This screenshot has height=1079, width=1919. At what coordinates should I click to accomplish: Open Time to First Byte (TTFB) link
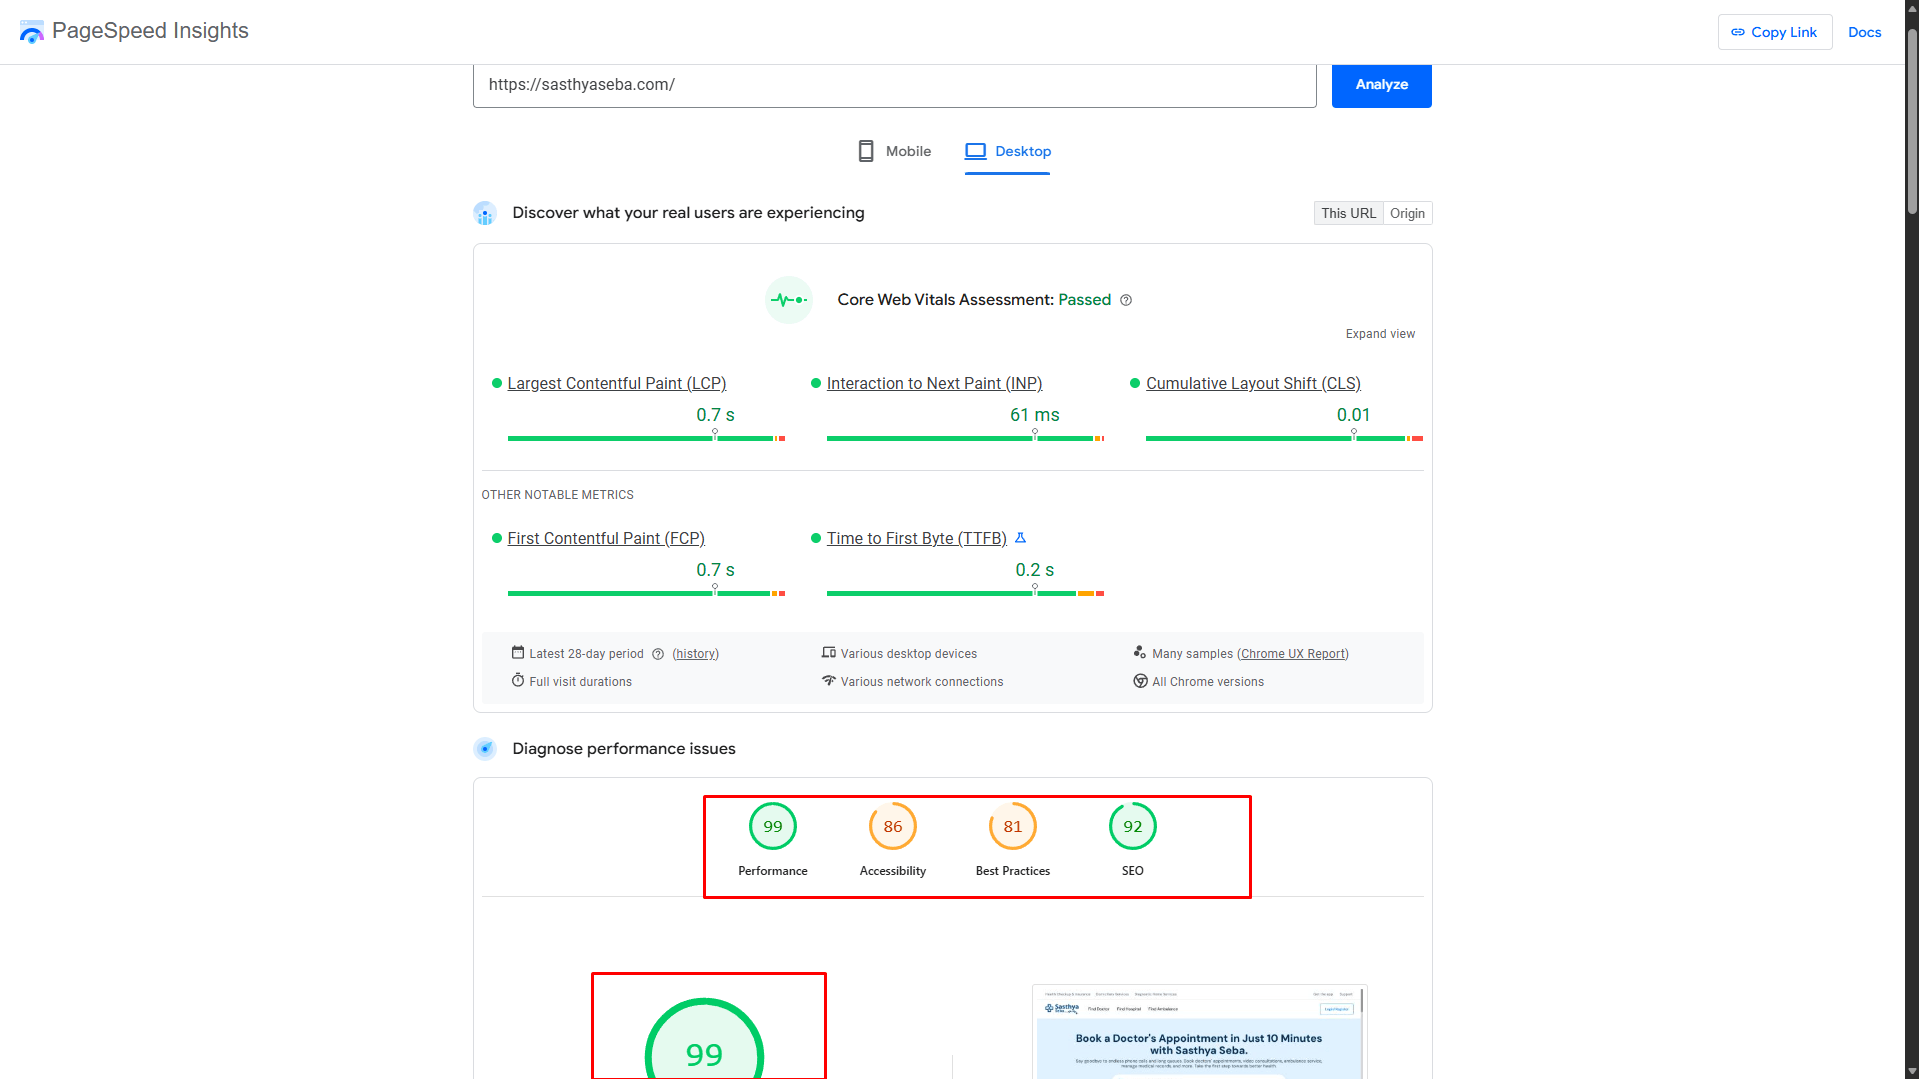(916, 538)
